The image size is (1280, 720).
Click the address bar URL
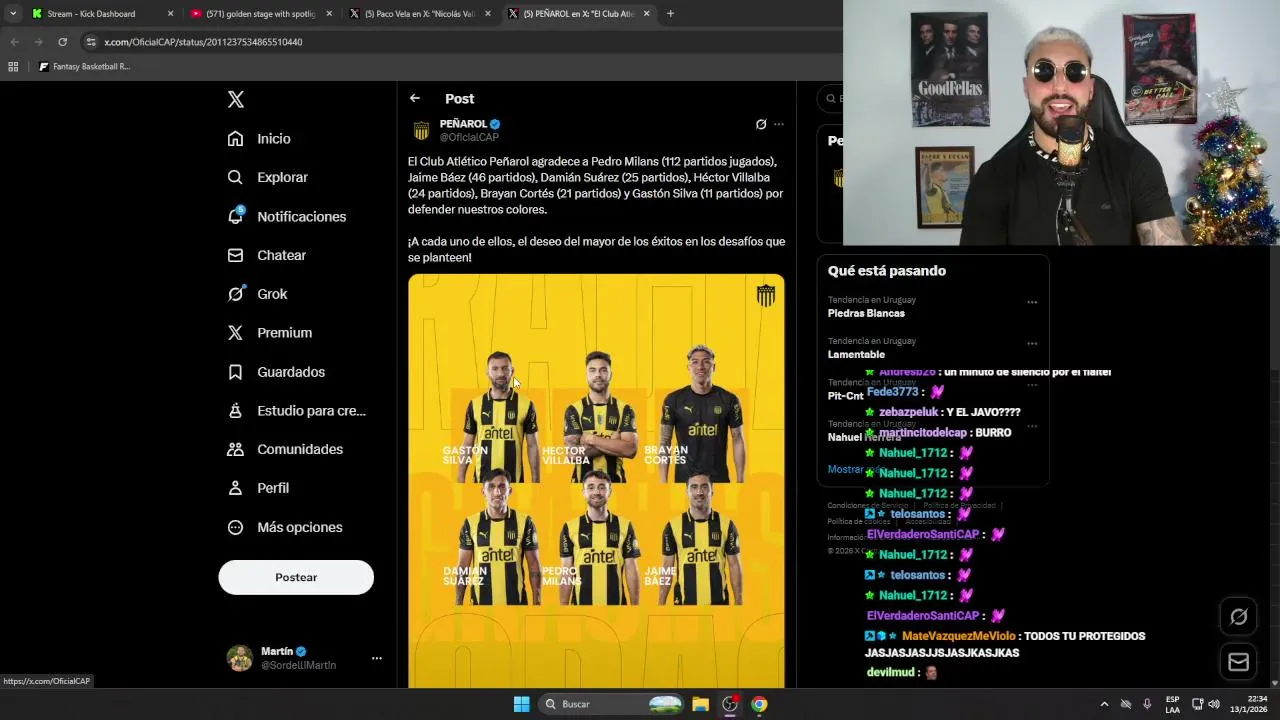pyautogui.click(x=203, y=42)
